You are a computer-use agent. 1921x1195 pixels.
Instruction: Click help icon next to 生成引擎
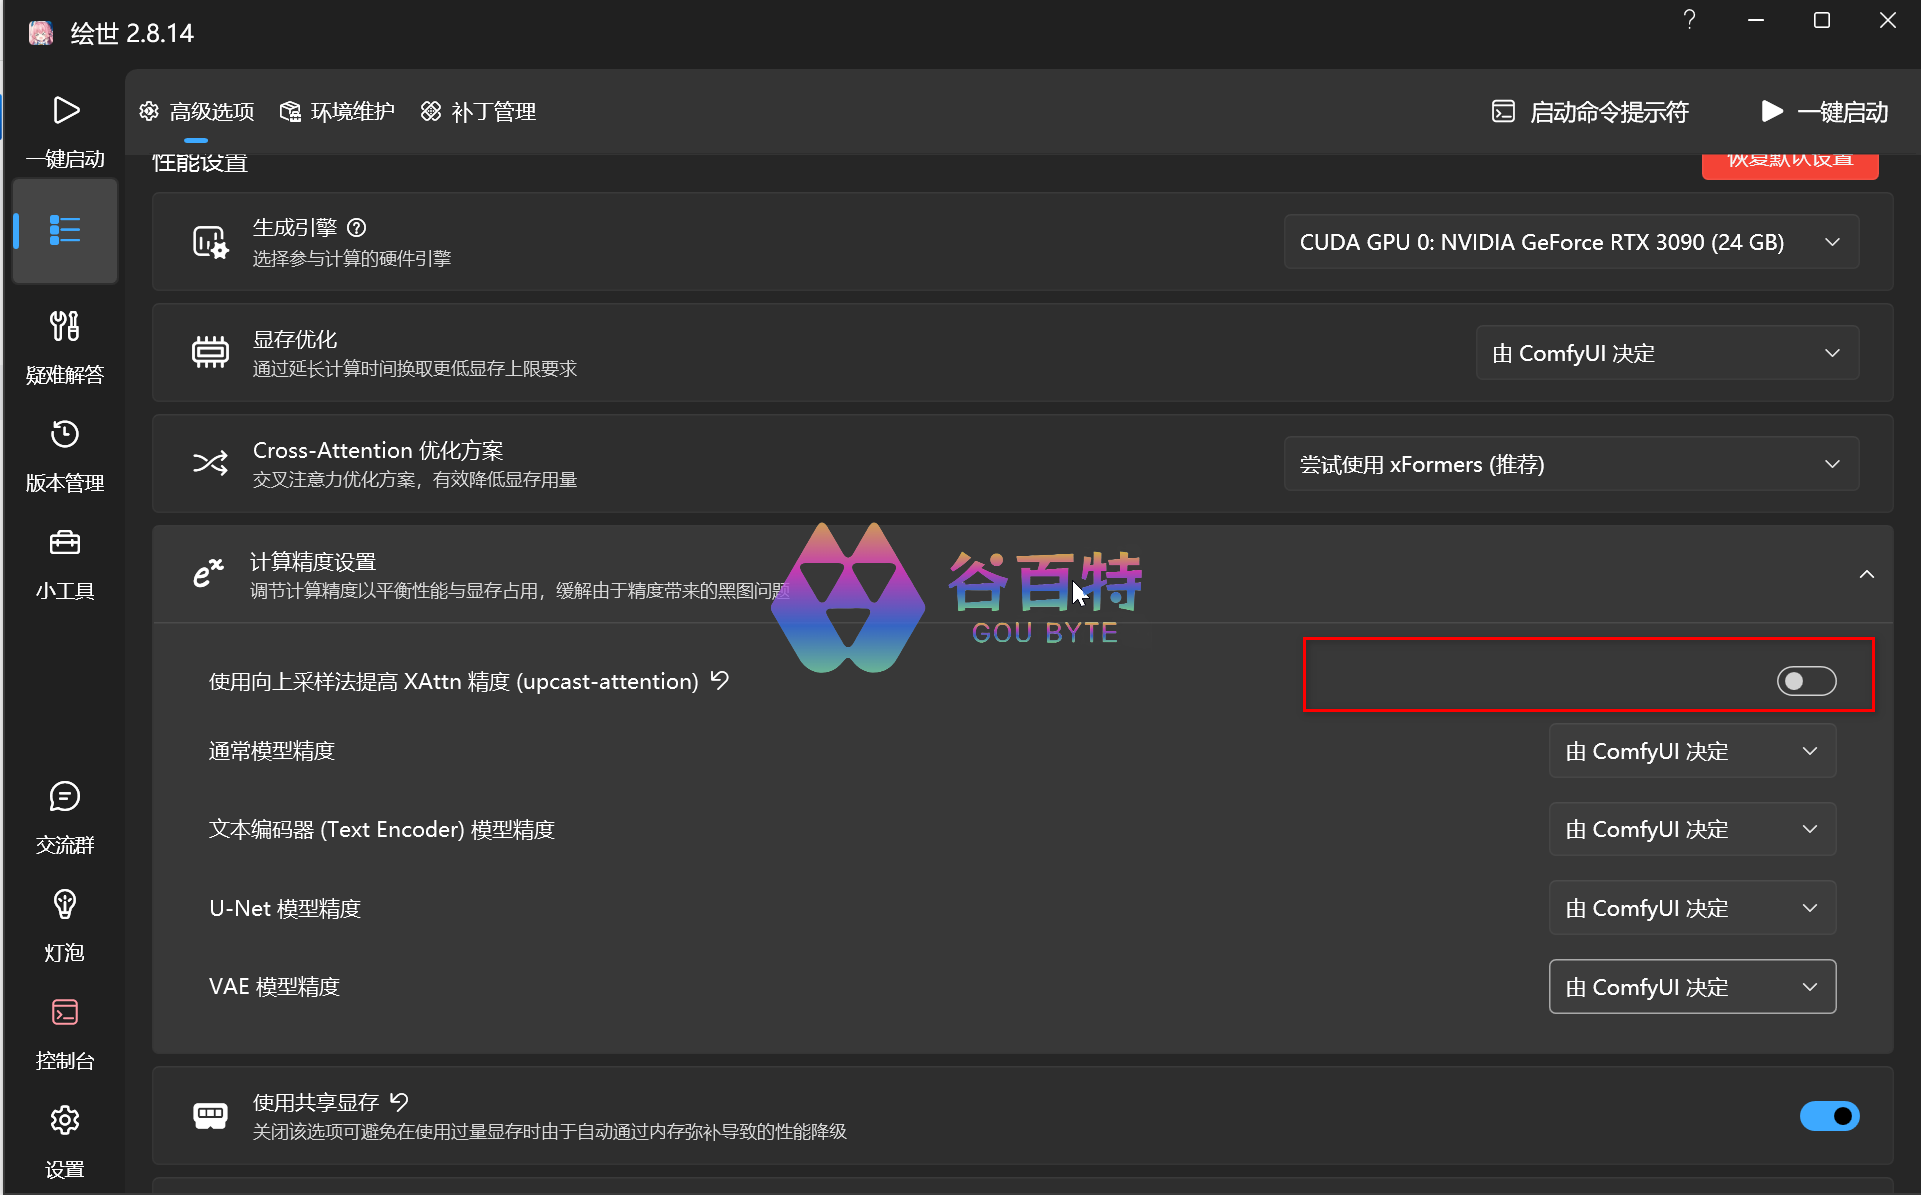[357, 228]
